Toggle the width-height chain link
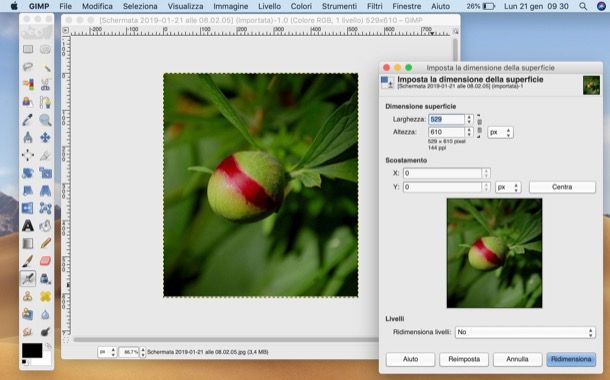 click(x=479, y=126)
